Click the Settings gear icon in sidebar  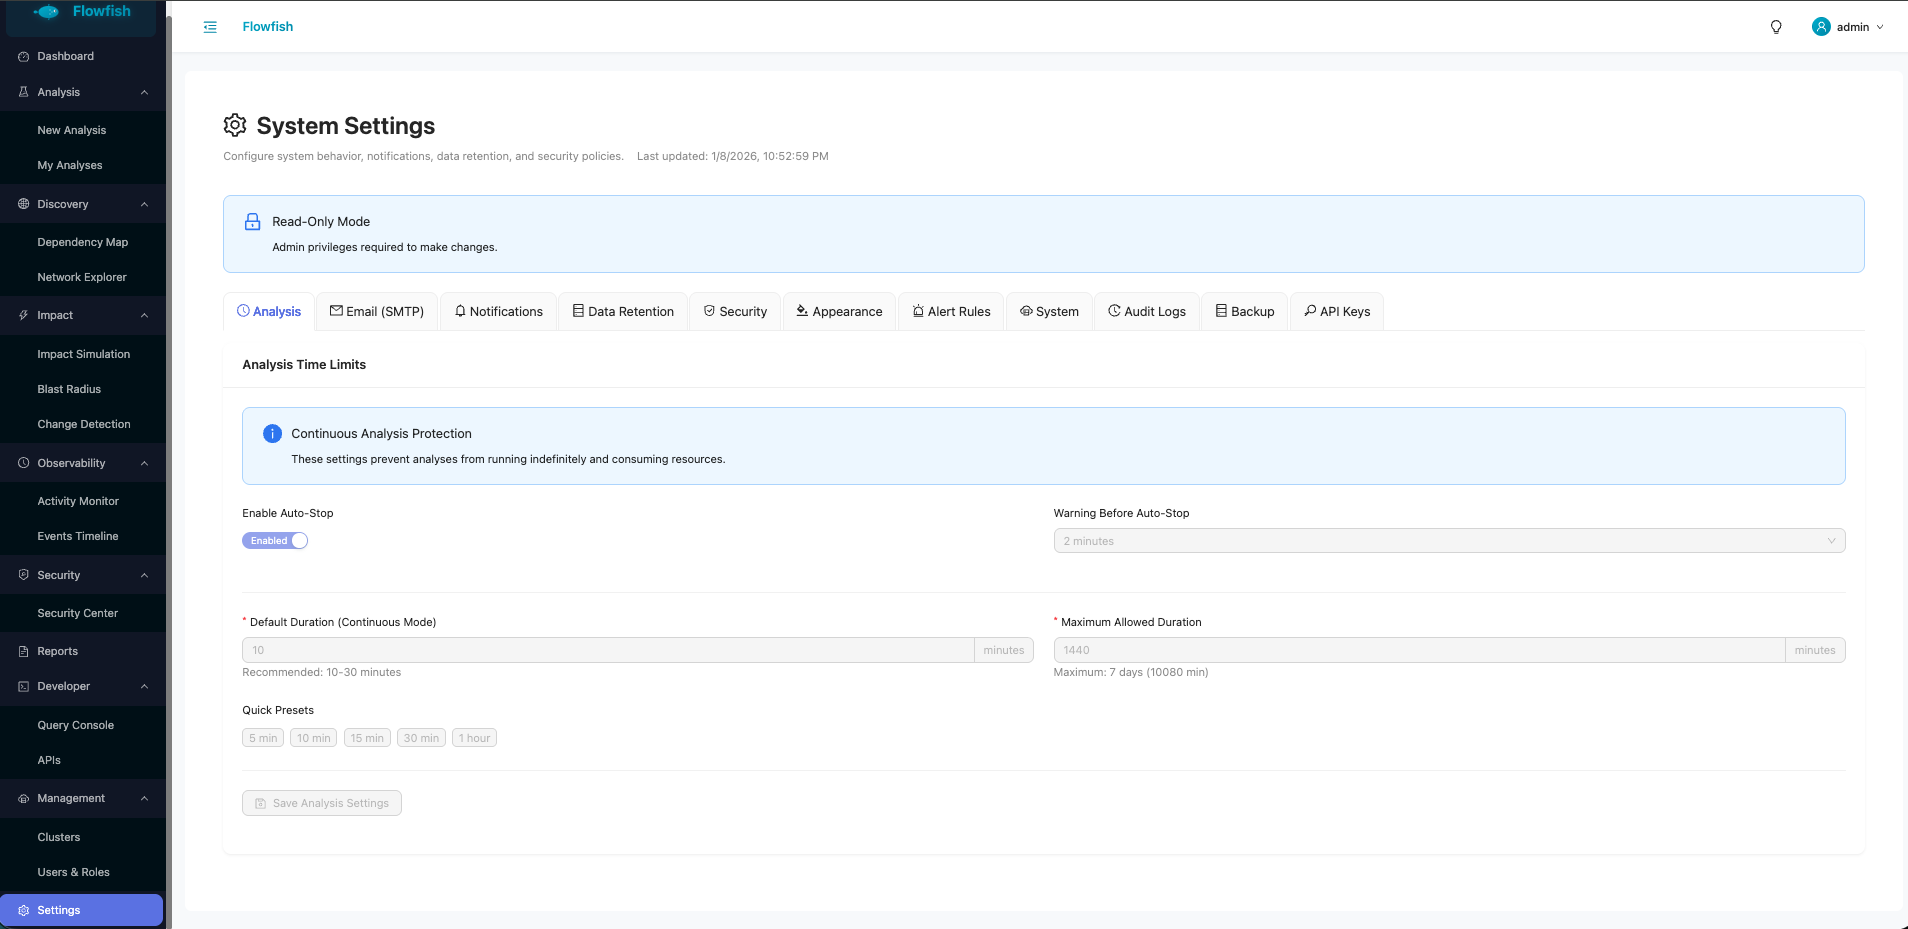pos(24,910)
